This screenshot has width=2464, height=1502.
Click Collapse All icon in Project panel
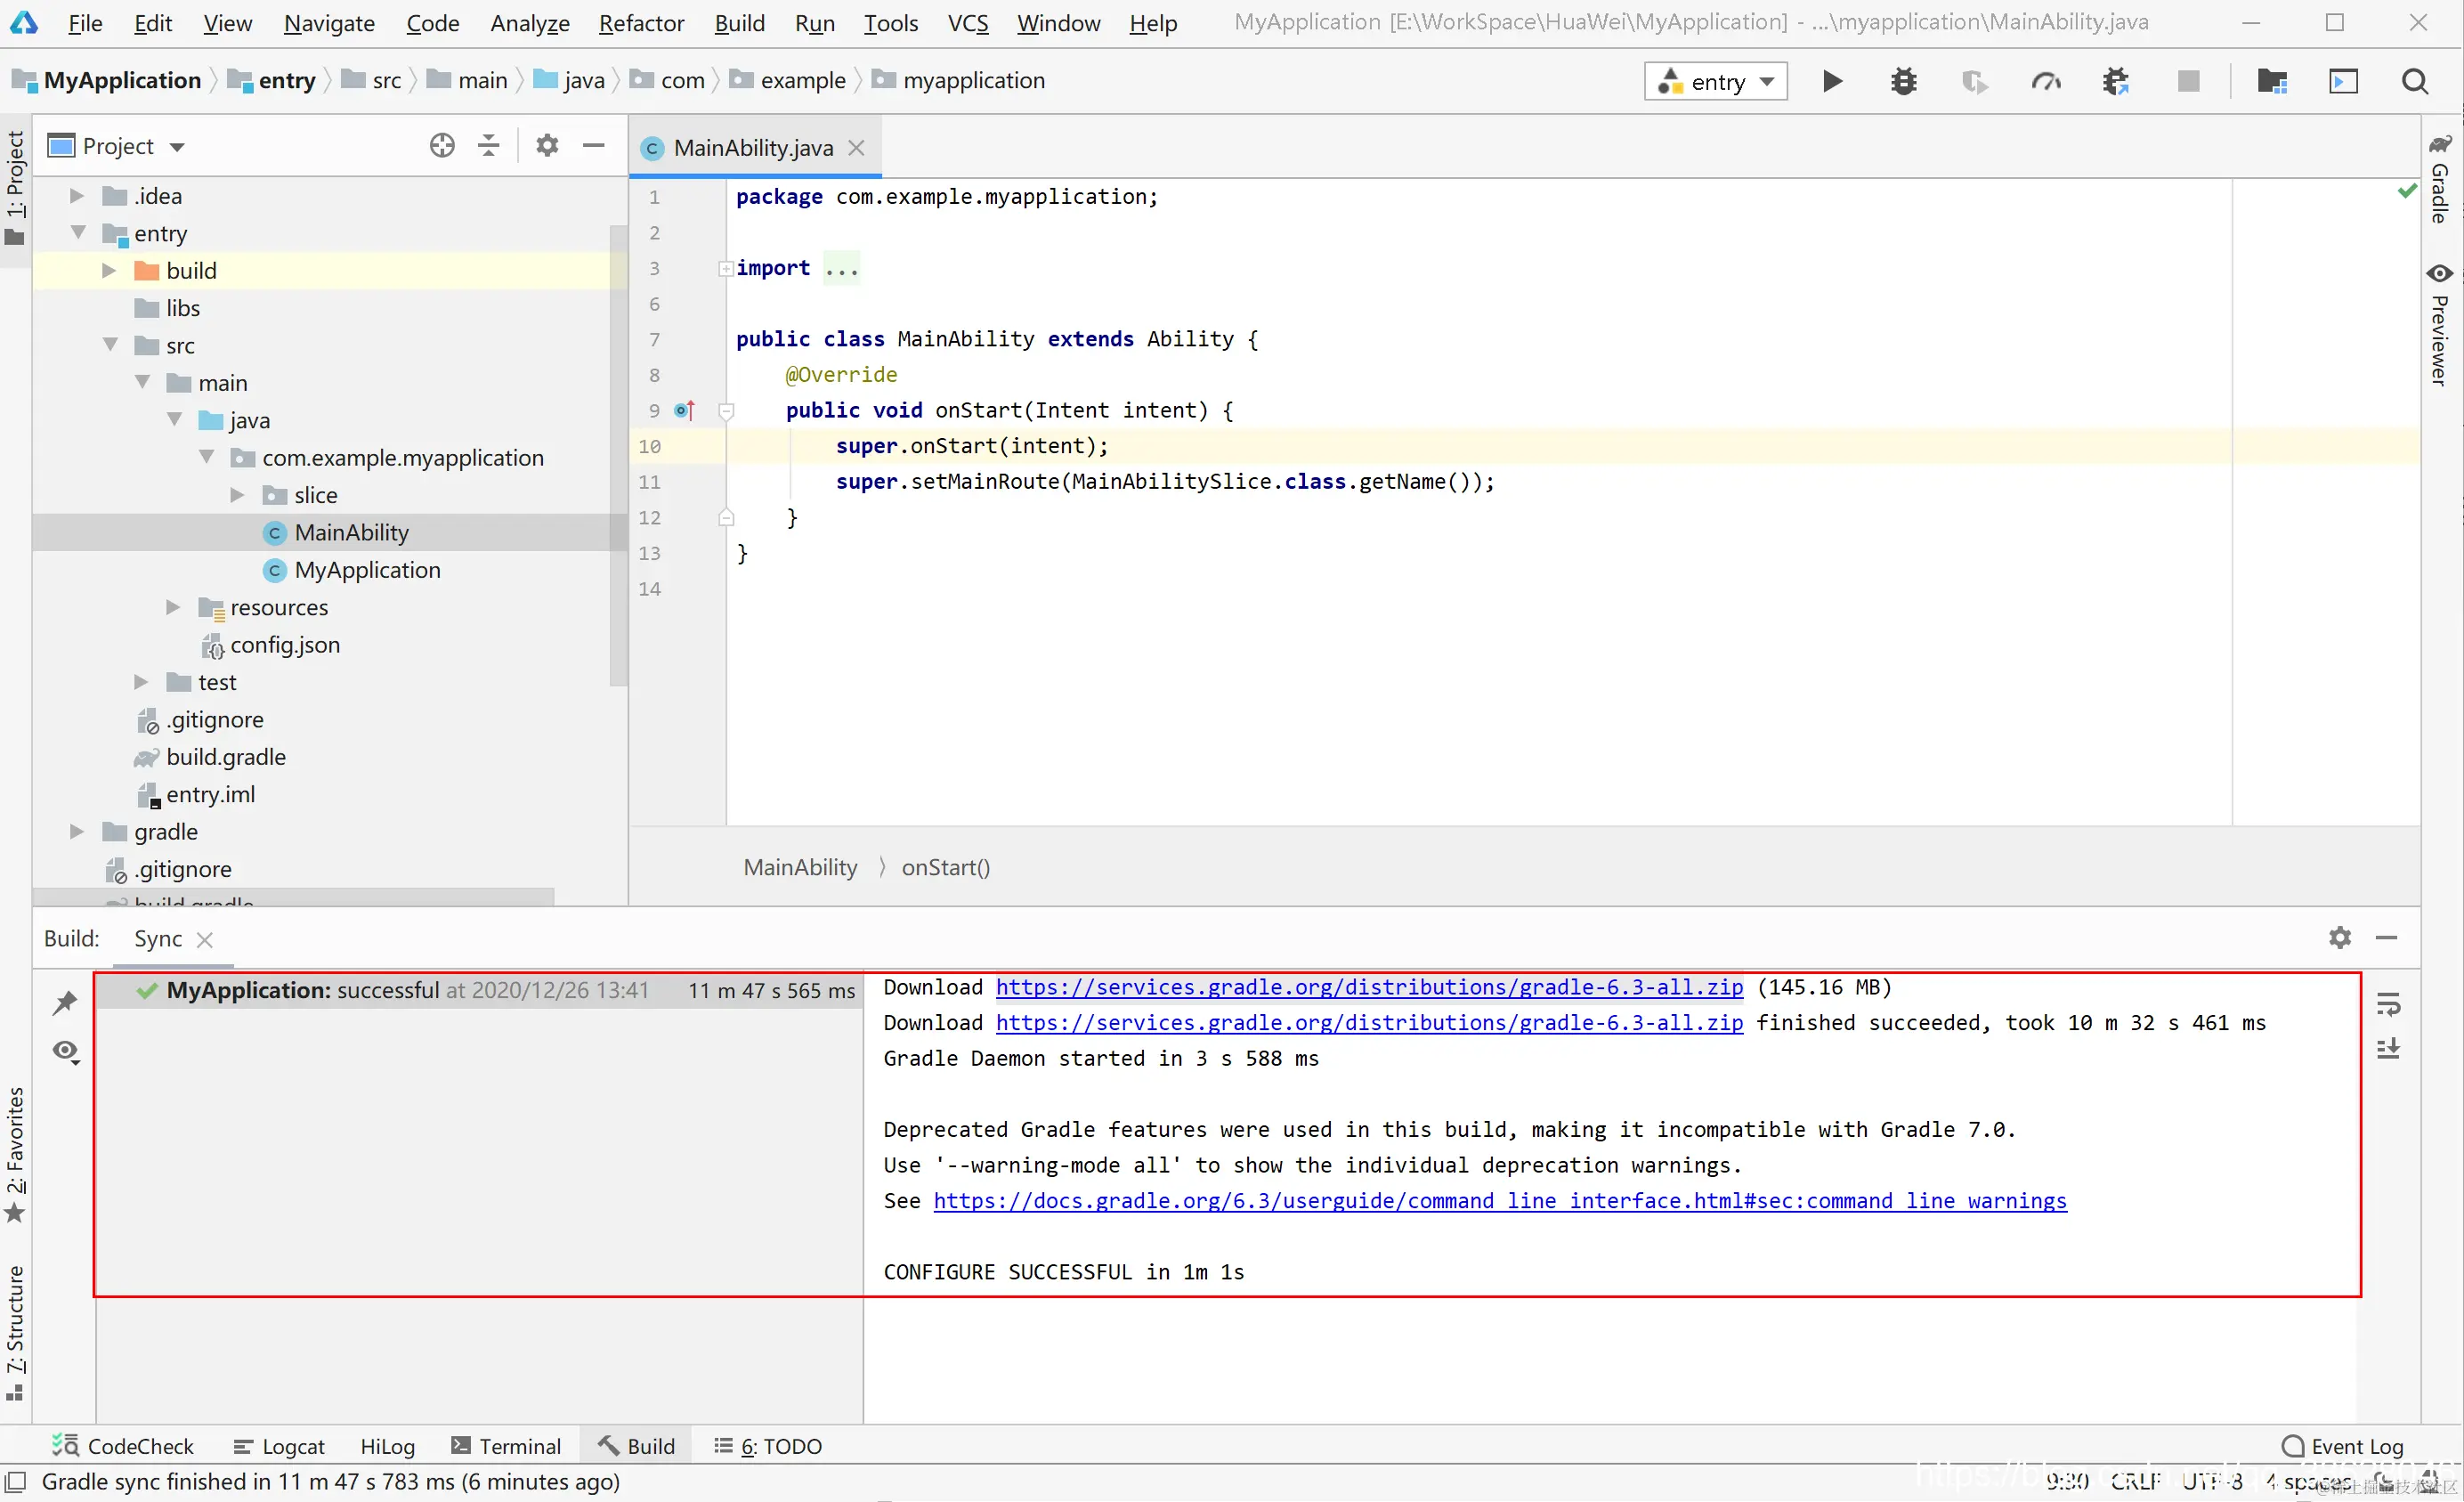[x=488, y=146]
